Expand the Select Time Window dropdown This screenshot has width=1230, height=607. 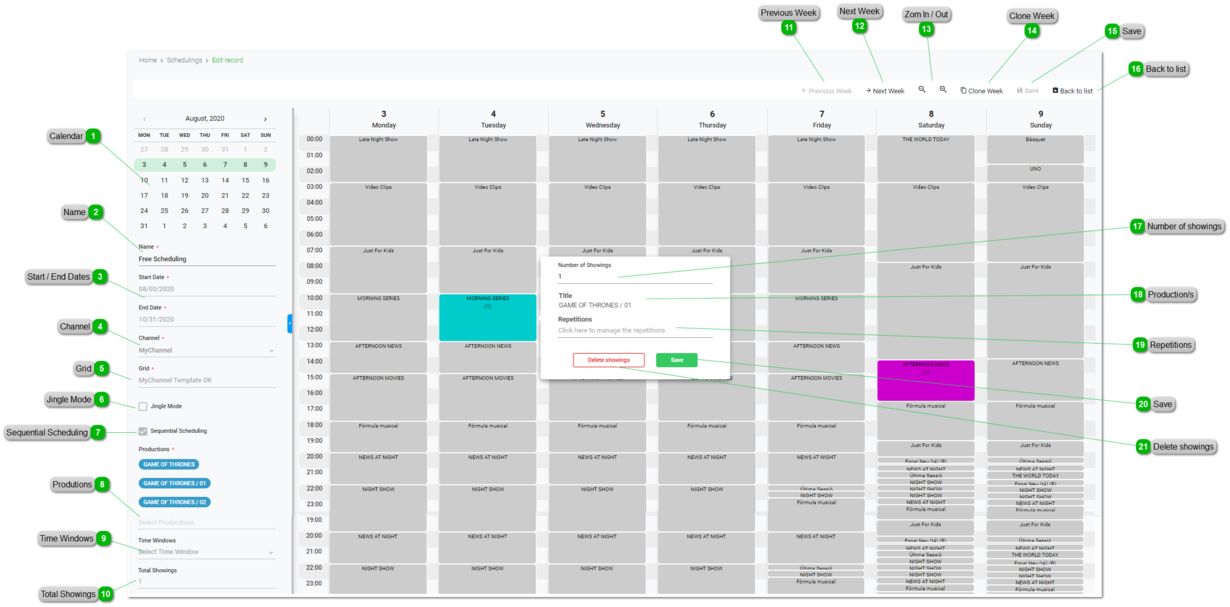[206, 552]
